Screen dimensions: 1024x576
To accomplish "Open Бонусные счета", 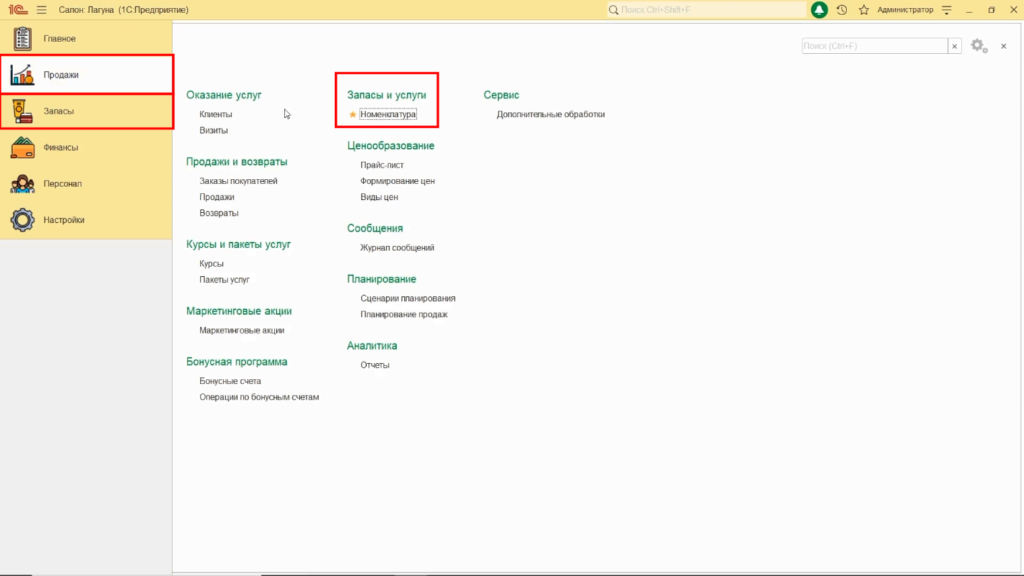I will (230, 381).
